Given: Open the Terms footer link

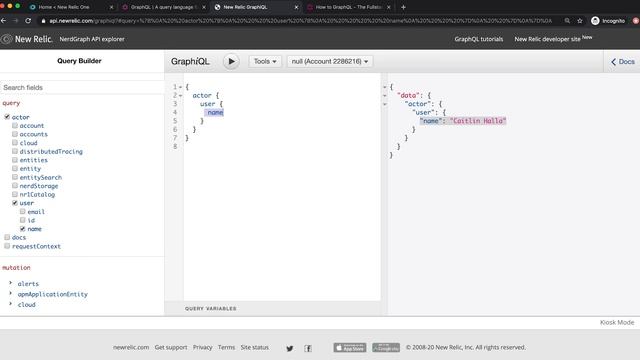Looking at the screenshot, I should coord(226,347).
